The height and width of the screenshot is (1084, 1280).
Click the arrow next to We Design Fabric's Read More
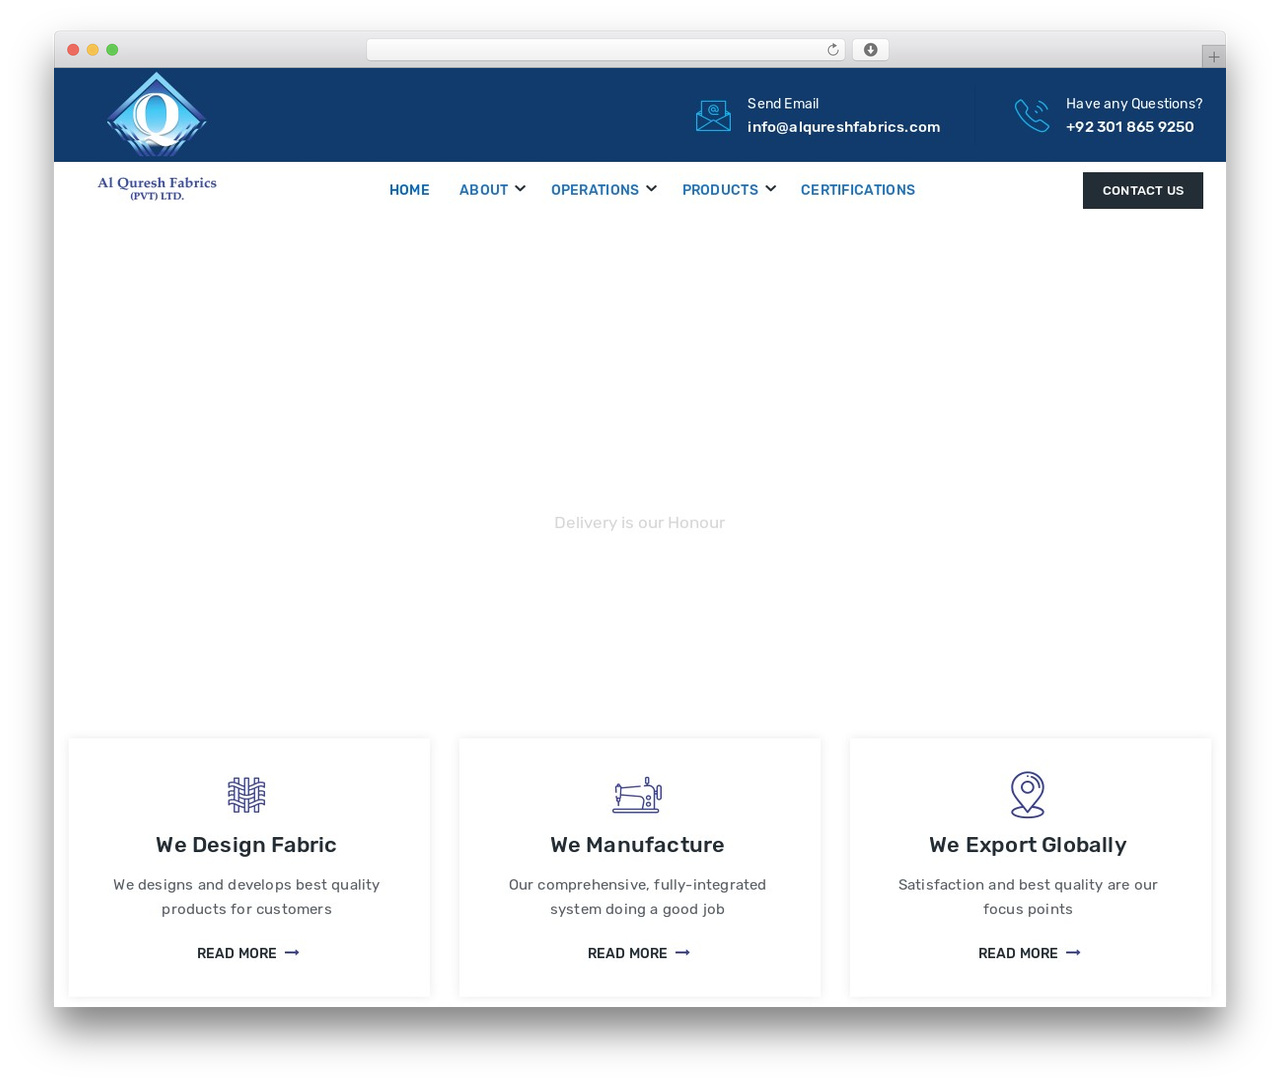pos(292,953)
